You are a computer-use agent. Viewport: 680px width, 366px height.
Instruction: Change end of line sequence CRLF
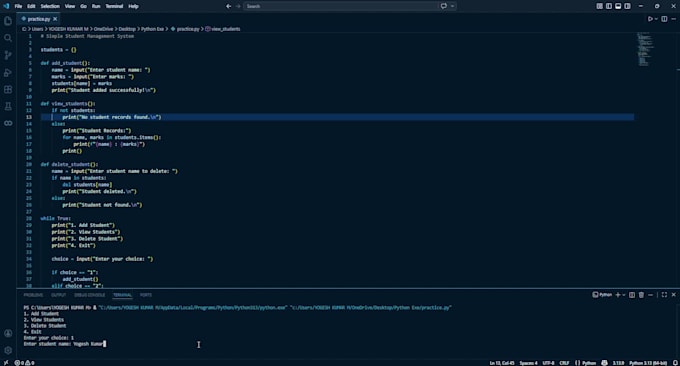point(565,363)
